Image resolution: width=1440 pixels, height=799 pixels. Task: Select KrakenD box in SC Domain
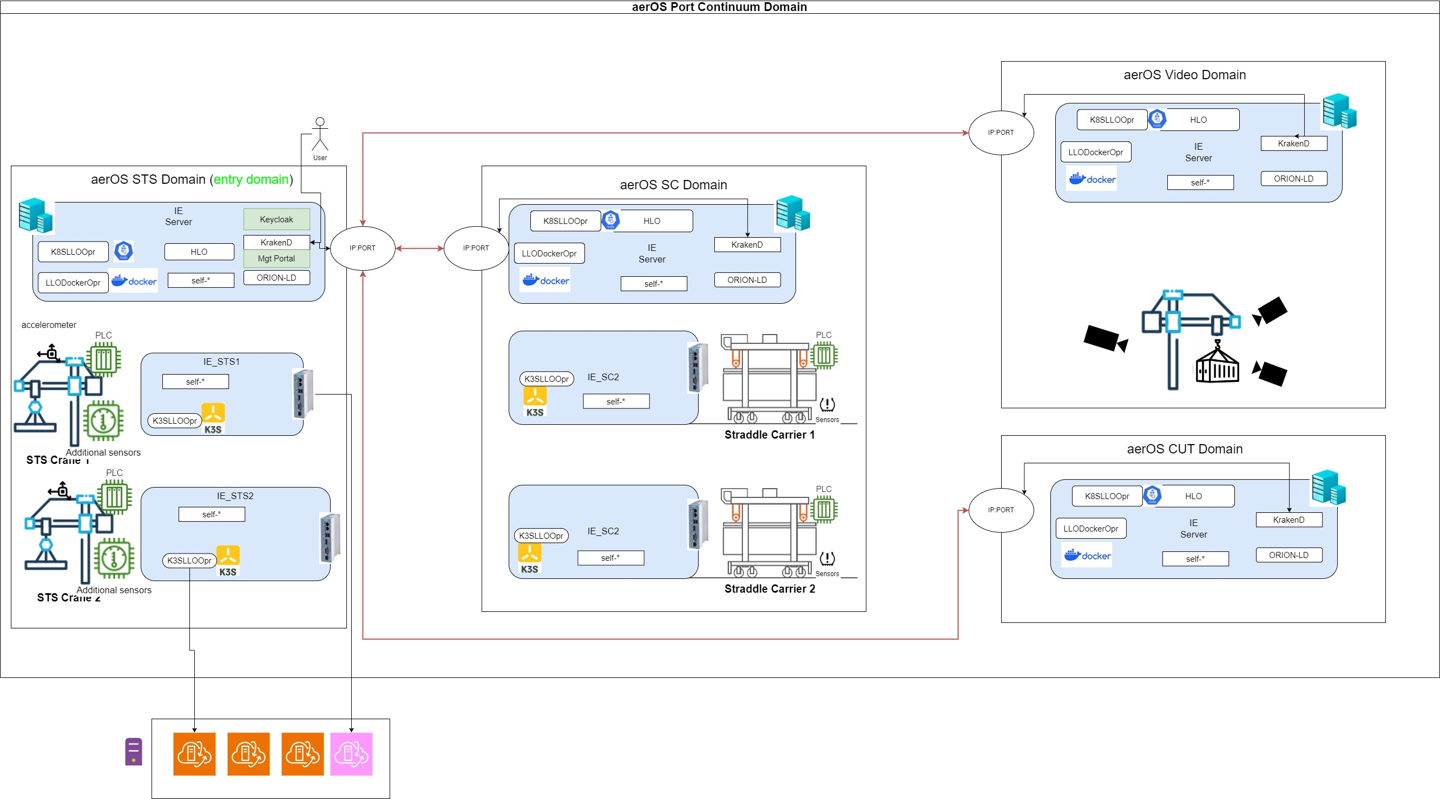747,245
